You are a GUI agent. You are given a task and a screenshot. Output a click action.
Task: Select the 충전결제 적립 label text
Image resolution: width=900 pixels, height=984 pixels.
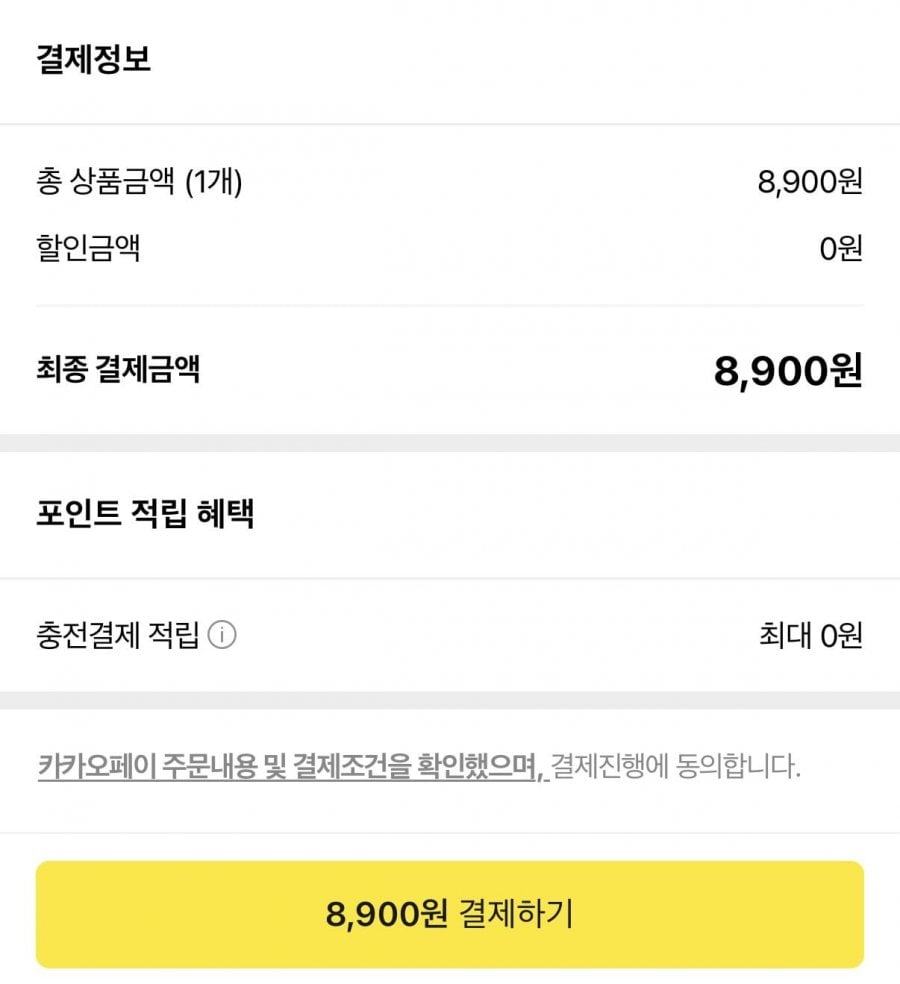coord(117,635)
